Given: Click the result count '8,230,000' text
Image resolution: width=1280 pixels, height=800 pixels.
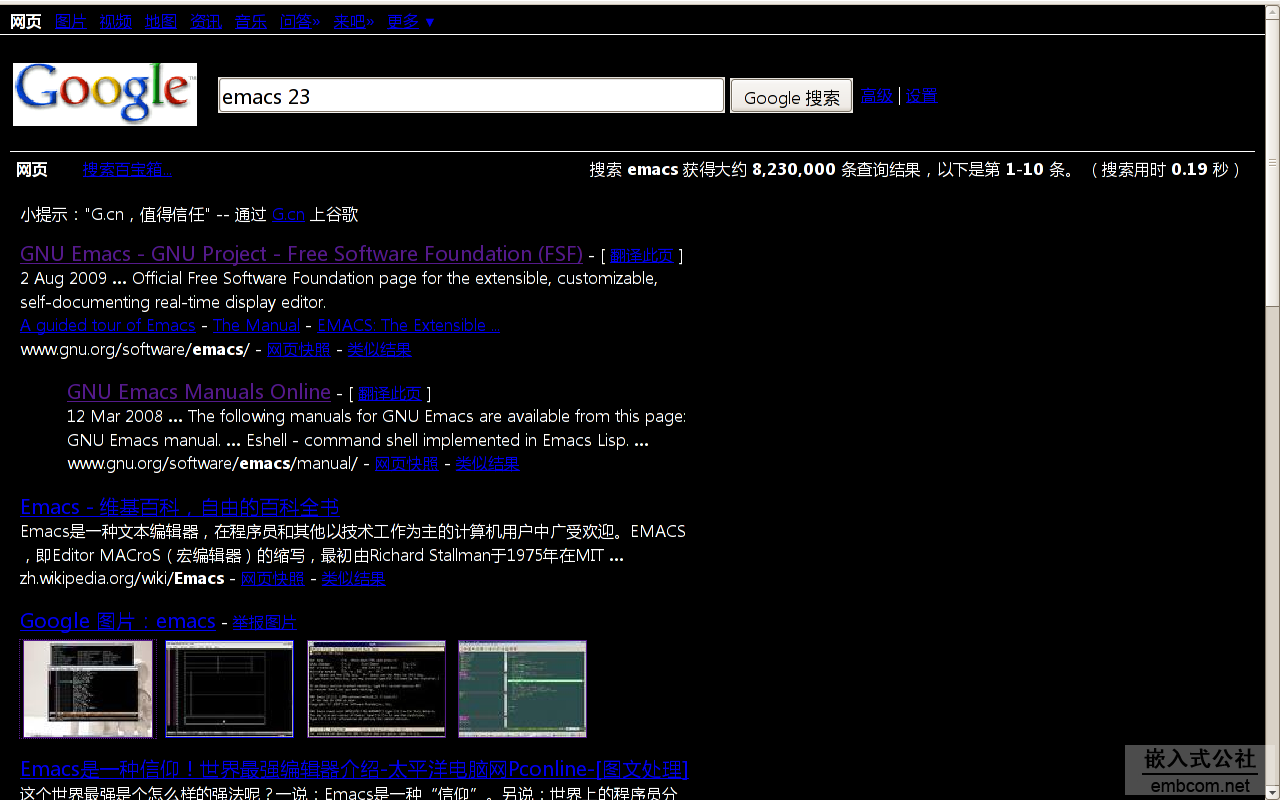Looking at the screenshot, I should click(793, 170).
